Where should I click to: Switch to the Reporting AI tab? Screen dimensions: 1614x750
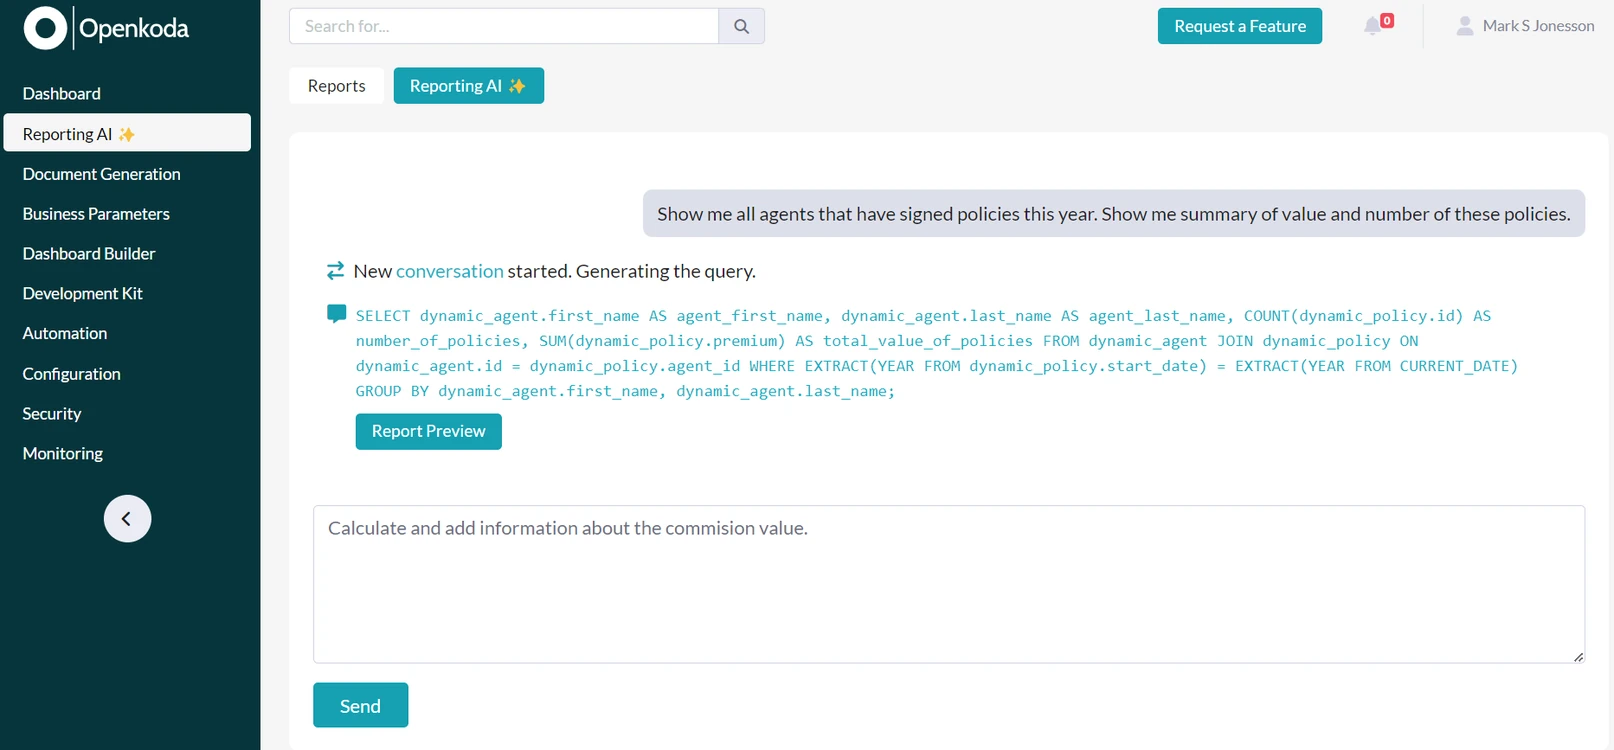(x=468, y=86)
